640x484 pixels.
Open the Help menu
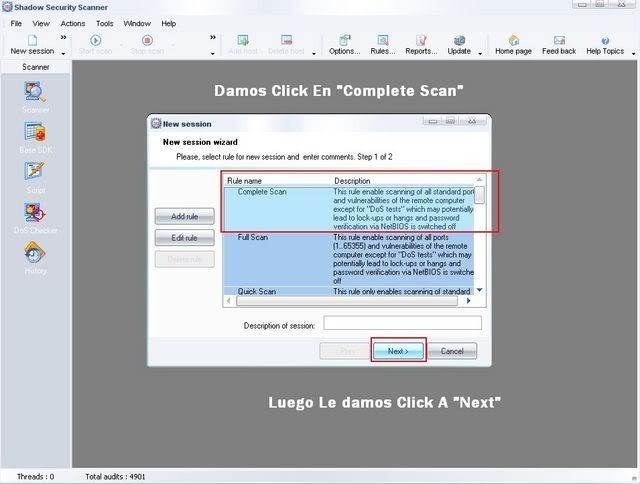pos(169,24)
